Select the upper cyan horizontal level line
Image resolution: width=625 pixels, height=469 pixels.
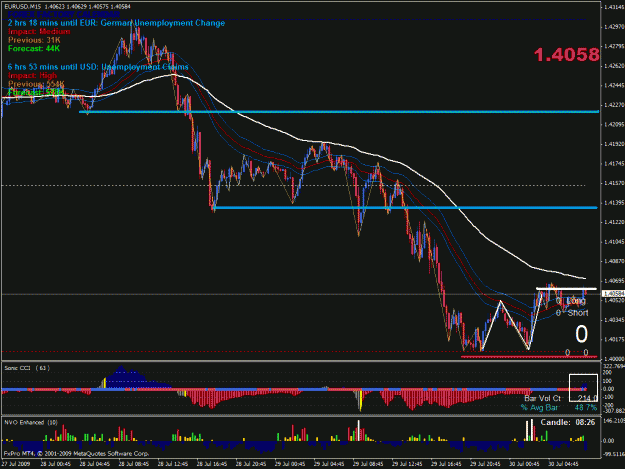pyautogui.click(x=339, y=112)
